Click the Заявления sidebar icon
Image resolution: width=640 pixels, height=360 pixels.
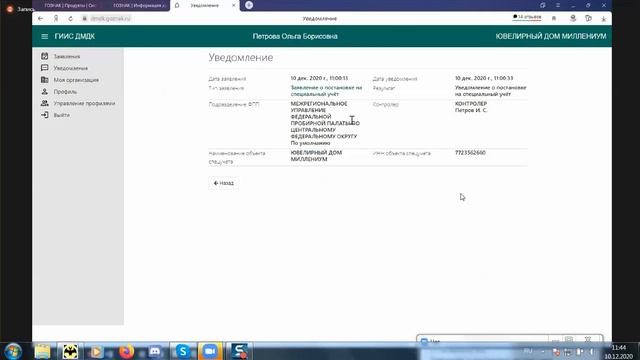coord(44,56)
